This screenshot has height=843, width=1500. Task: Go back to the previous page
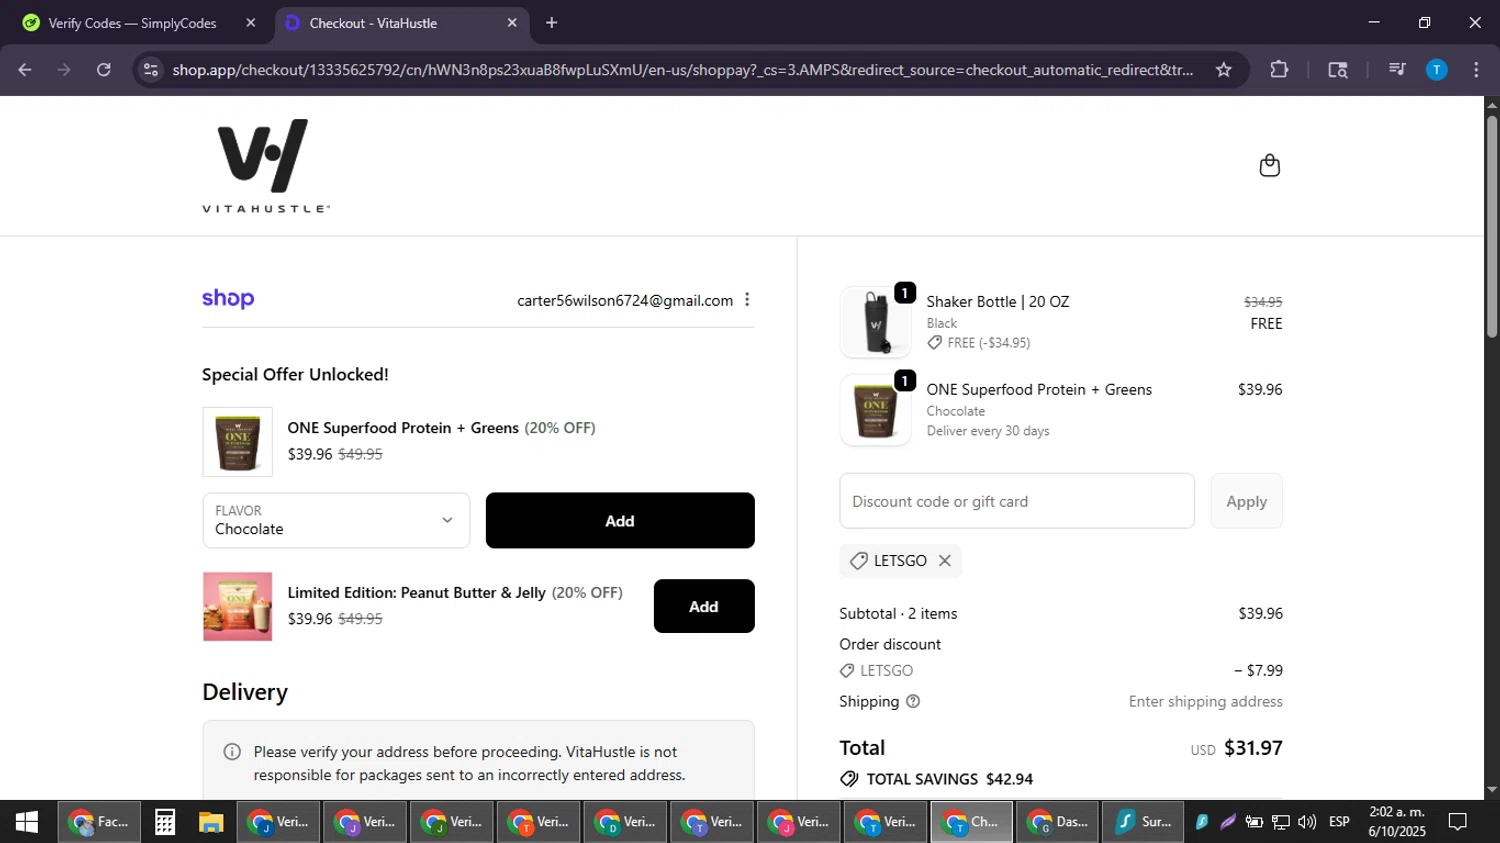coord(25,70)
